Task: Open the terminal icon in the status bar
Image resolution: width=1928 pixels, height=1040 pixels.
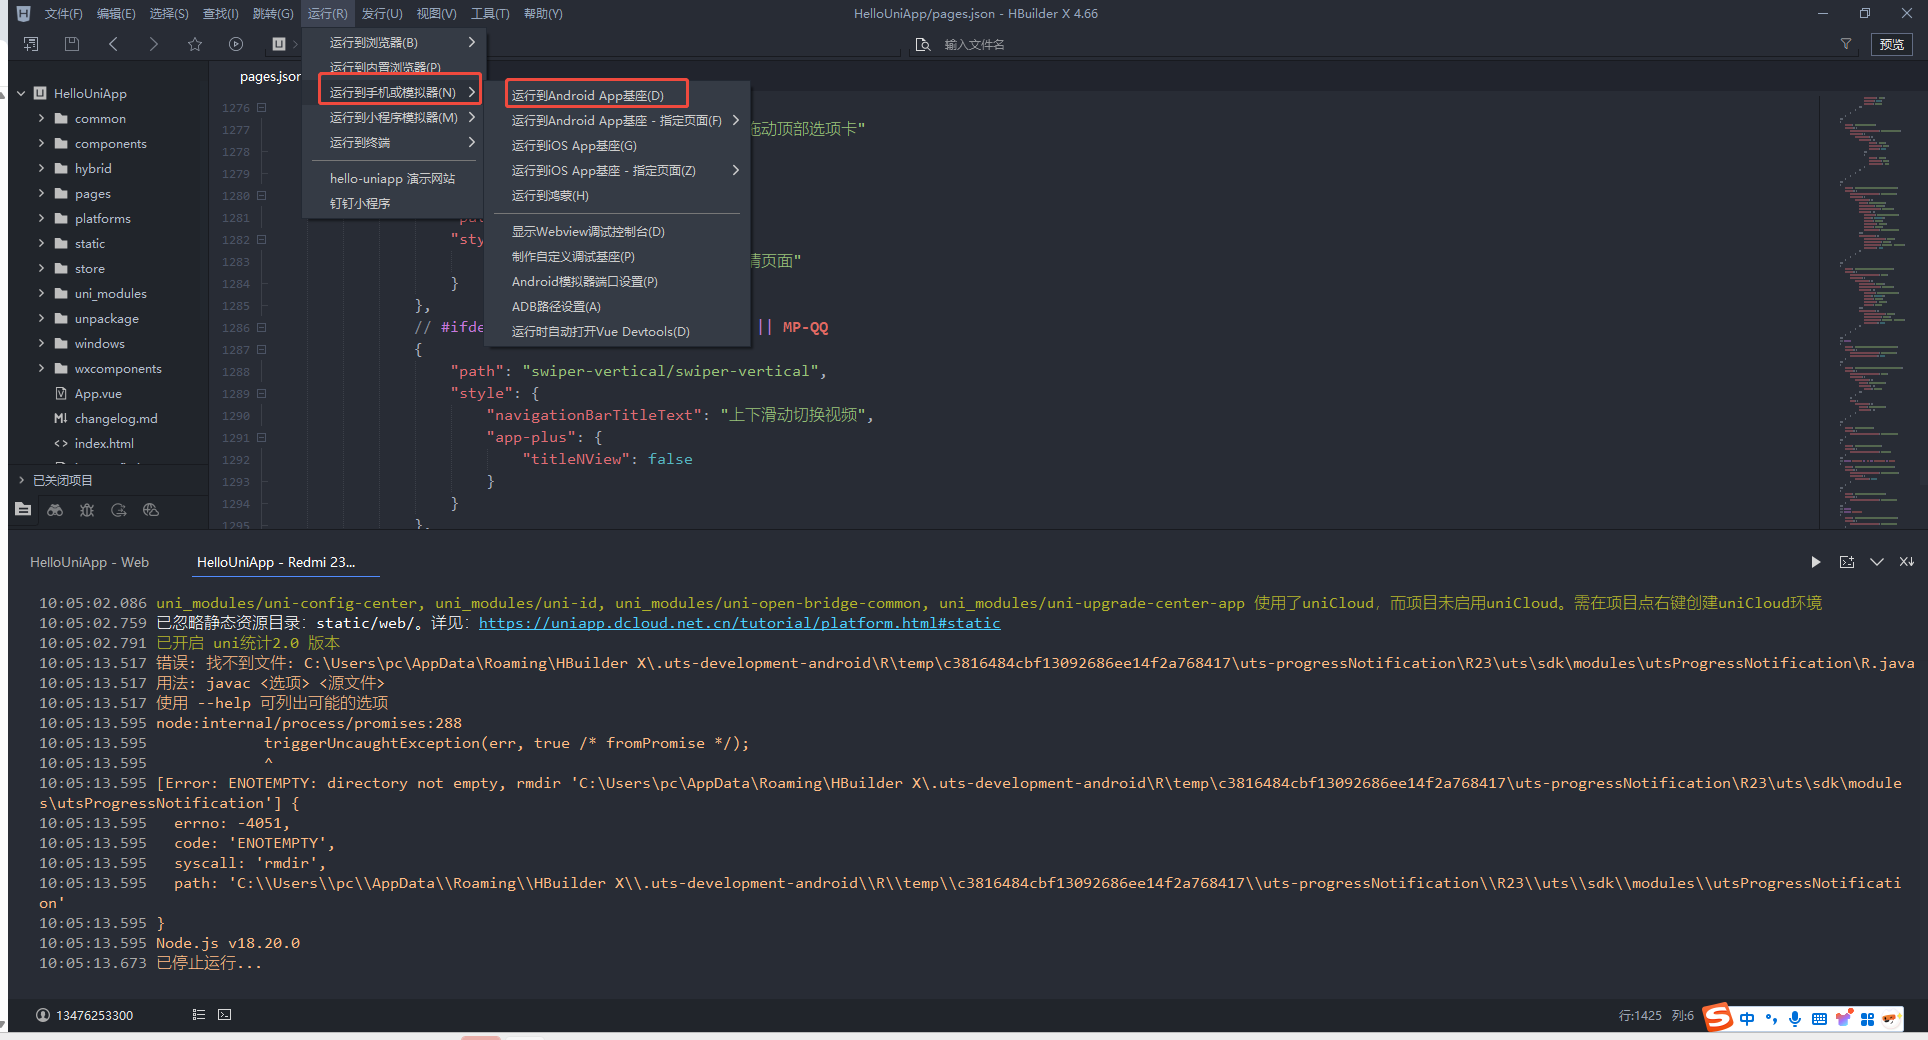Action: (225, 1015)
